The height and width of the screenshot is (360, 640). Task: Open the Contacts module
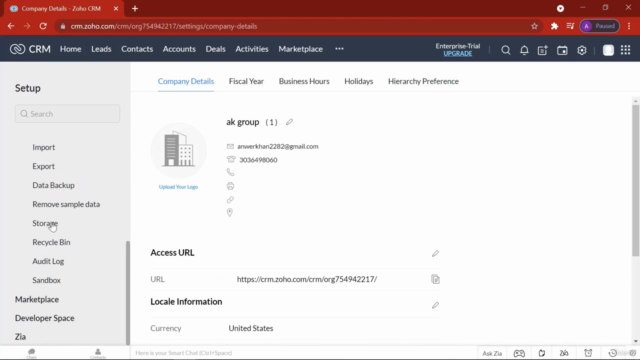(x=137, y=49)
